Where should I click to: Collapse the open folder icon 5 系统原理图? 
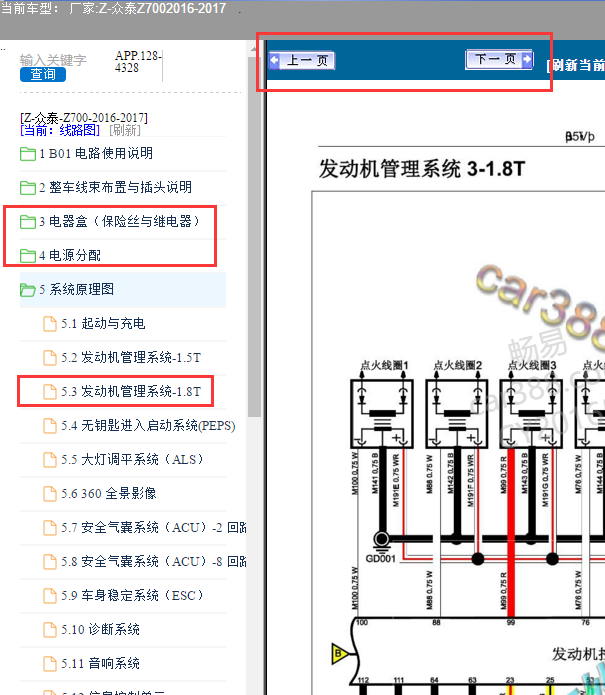click(x=28, y=290)
